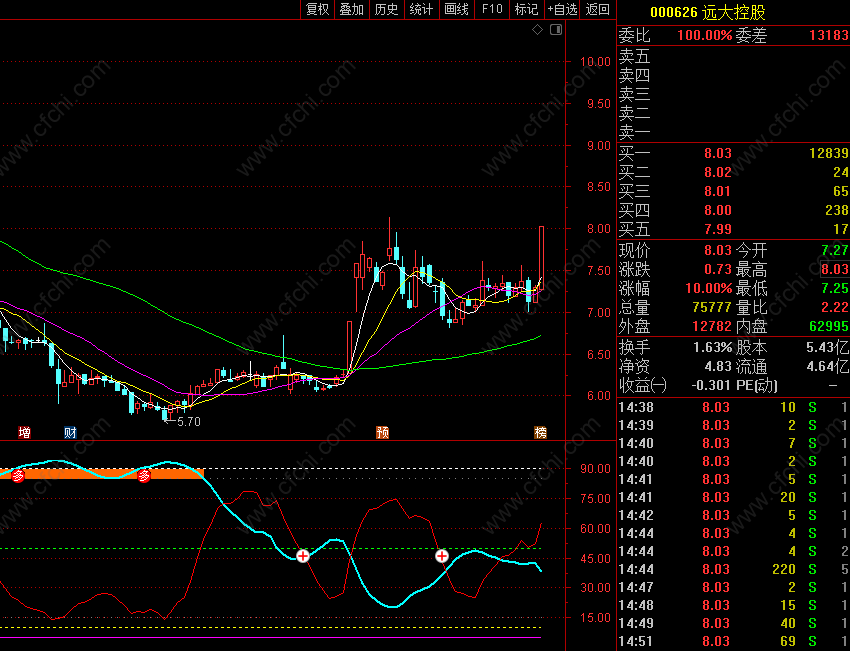Click the 委比 value 100.00%
850x651 pixels.
click(x=705, y=36)
